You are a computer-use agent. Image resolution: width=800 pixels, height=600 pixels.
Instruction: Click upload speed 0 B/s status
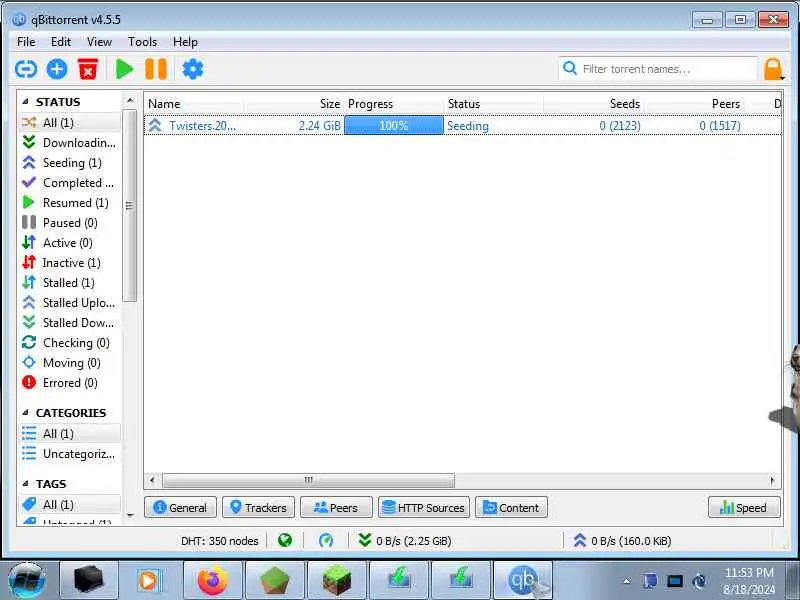coord(622,541)
